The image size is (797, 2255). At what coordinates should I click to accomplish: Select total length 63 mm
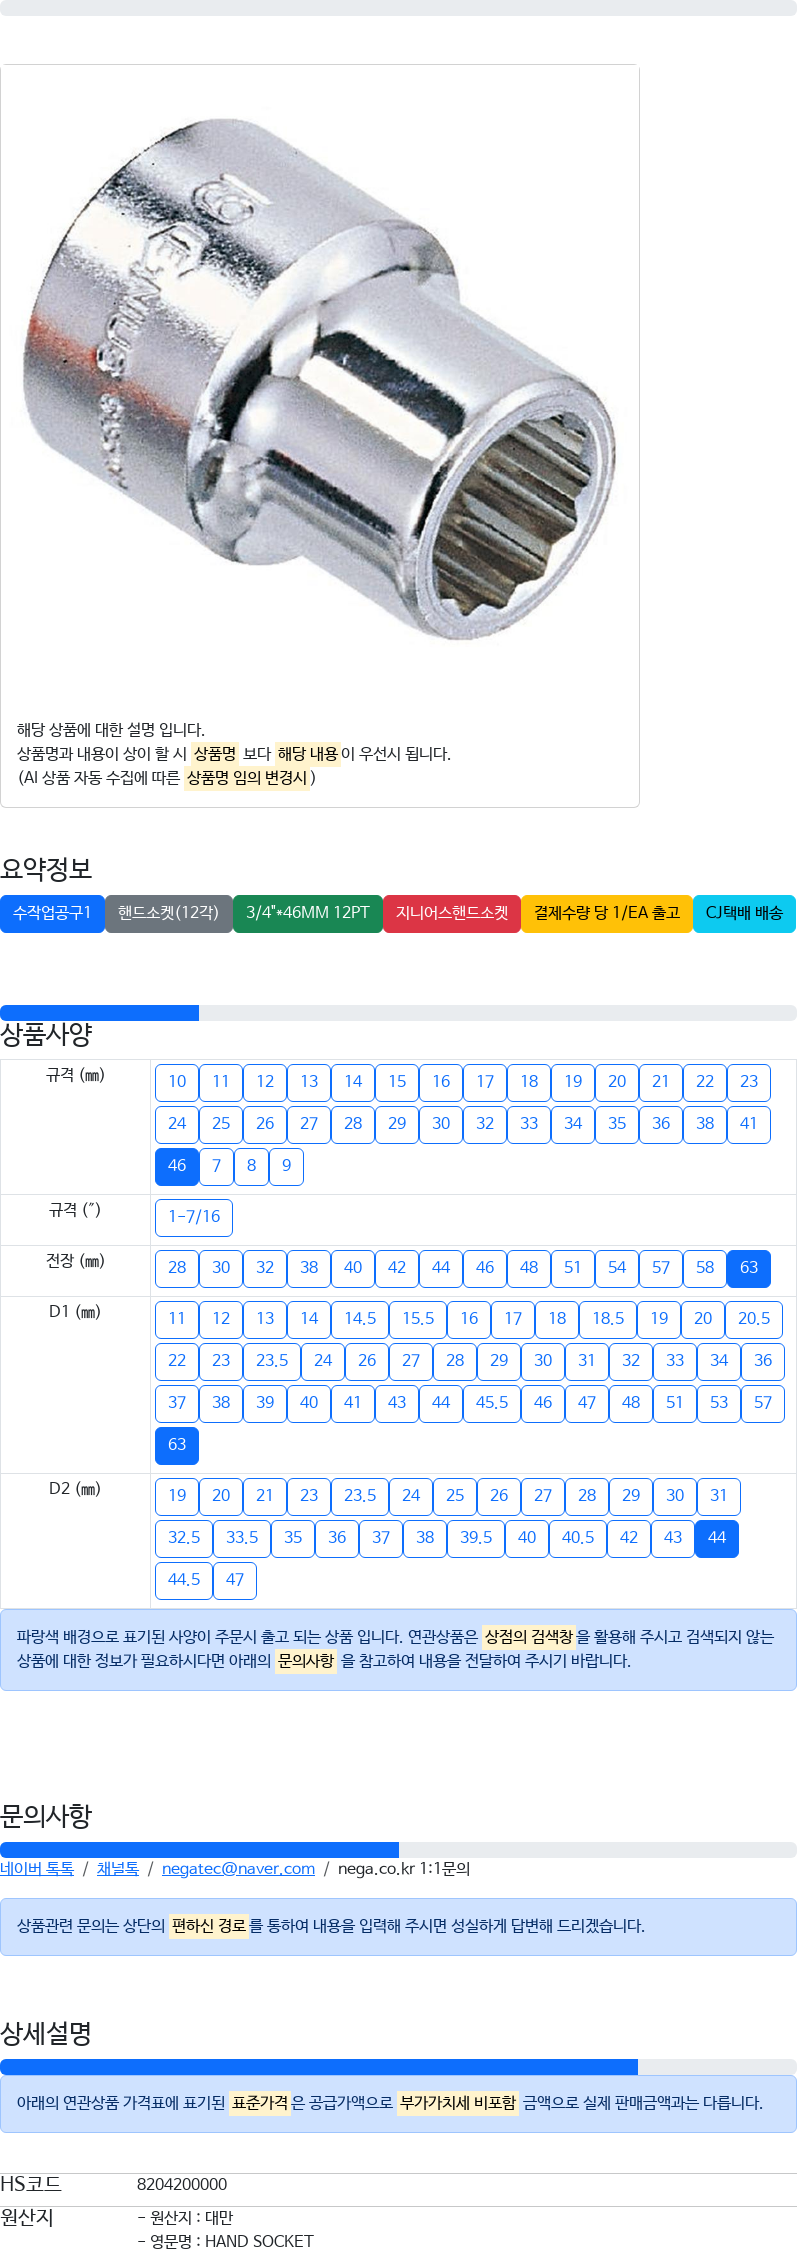749,1268
